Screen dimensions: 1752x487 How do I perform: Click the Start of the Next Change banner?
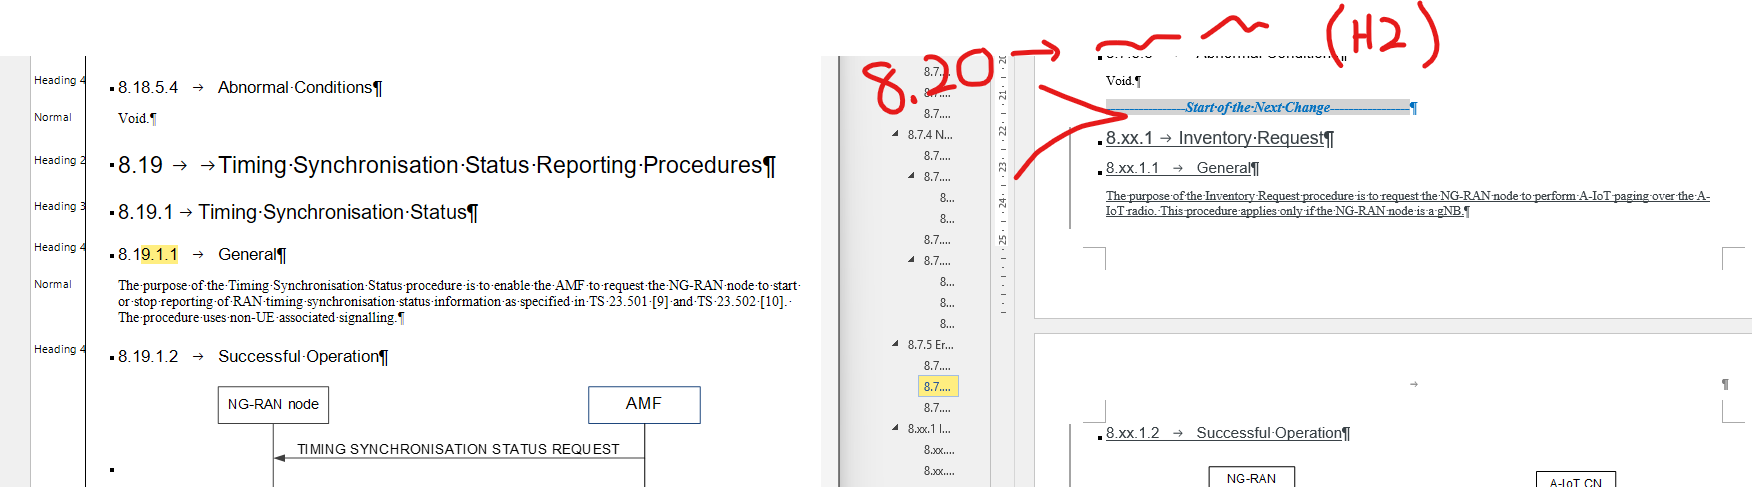tap(1257, 108)
